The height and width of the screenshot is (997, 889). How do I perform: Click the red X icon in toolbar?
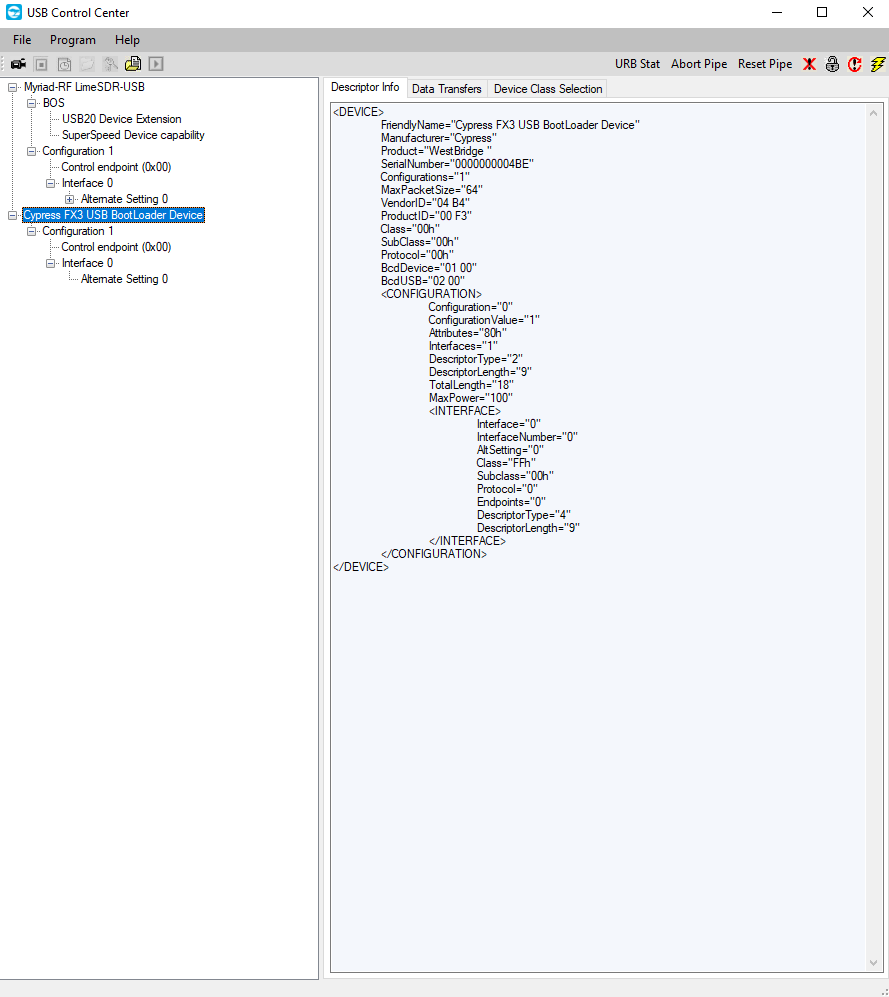[x=809, y=64]
